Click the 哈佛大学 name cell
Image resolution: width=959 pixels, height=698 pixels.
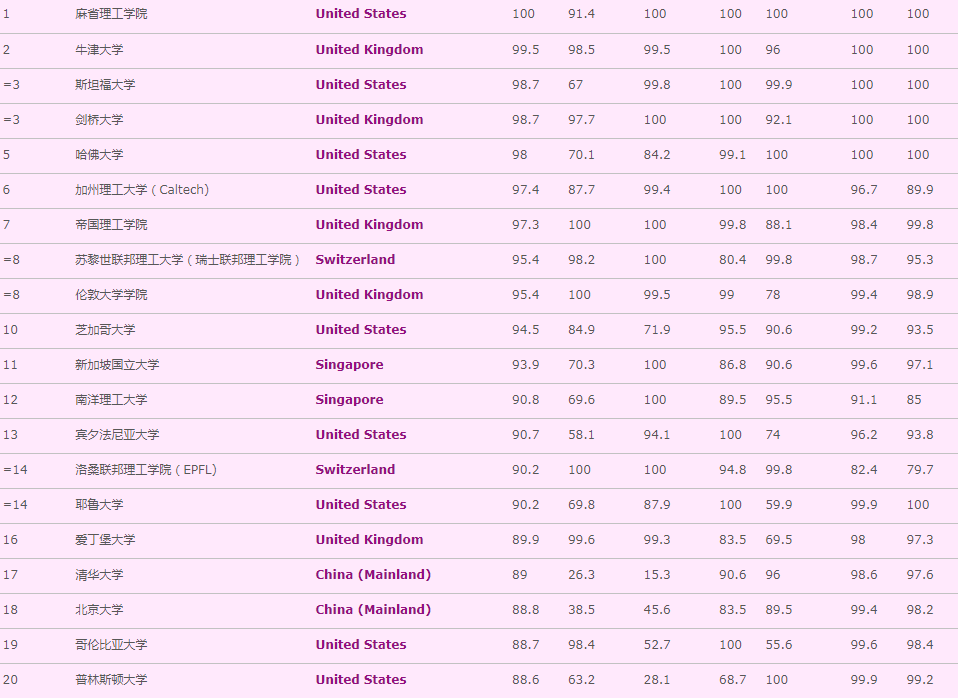[99, 154]
